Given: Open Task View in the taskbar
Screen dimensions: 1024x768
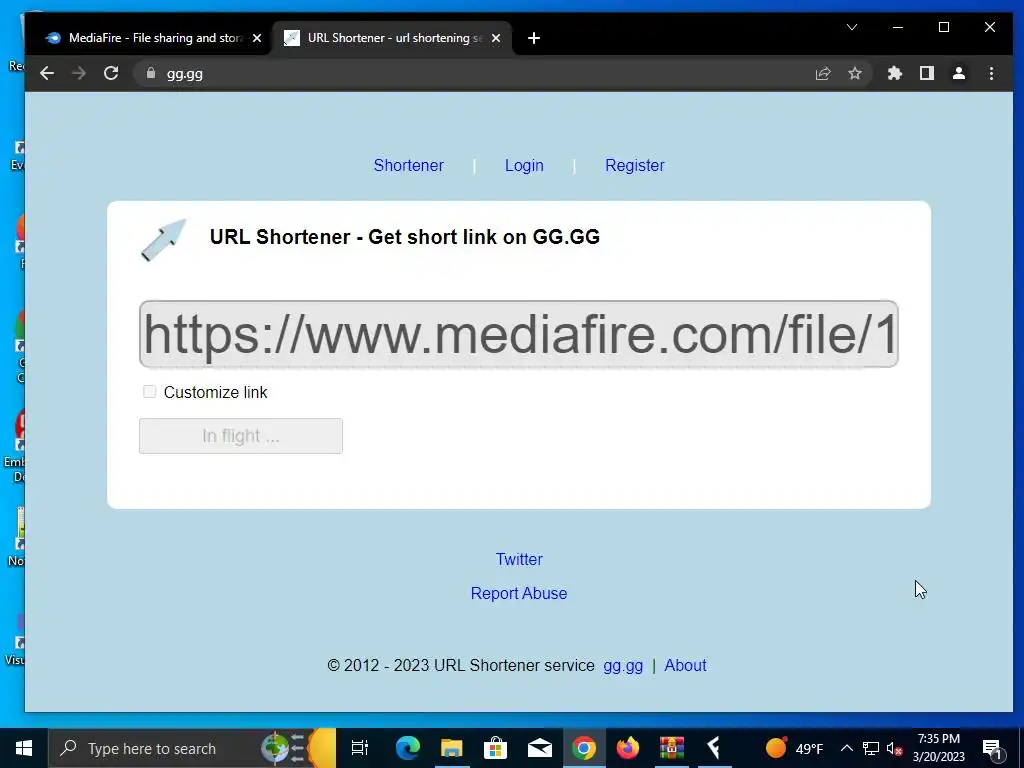Looking at the screenshot, I should coord(360,748).
